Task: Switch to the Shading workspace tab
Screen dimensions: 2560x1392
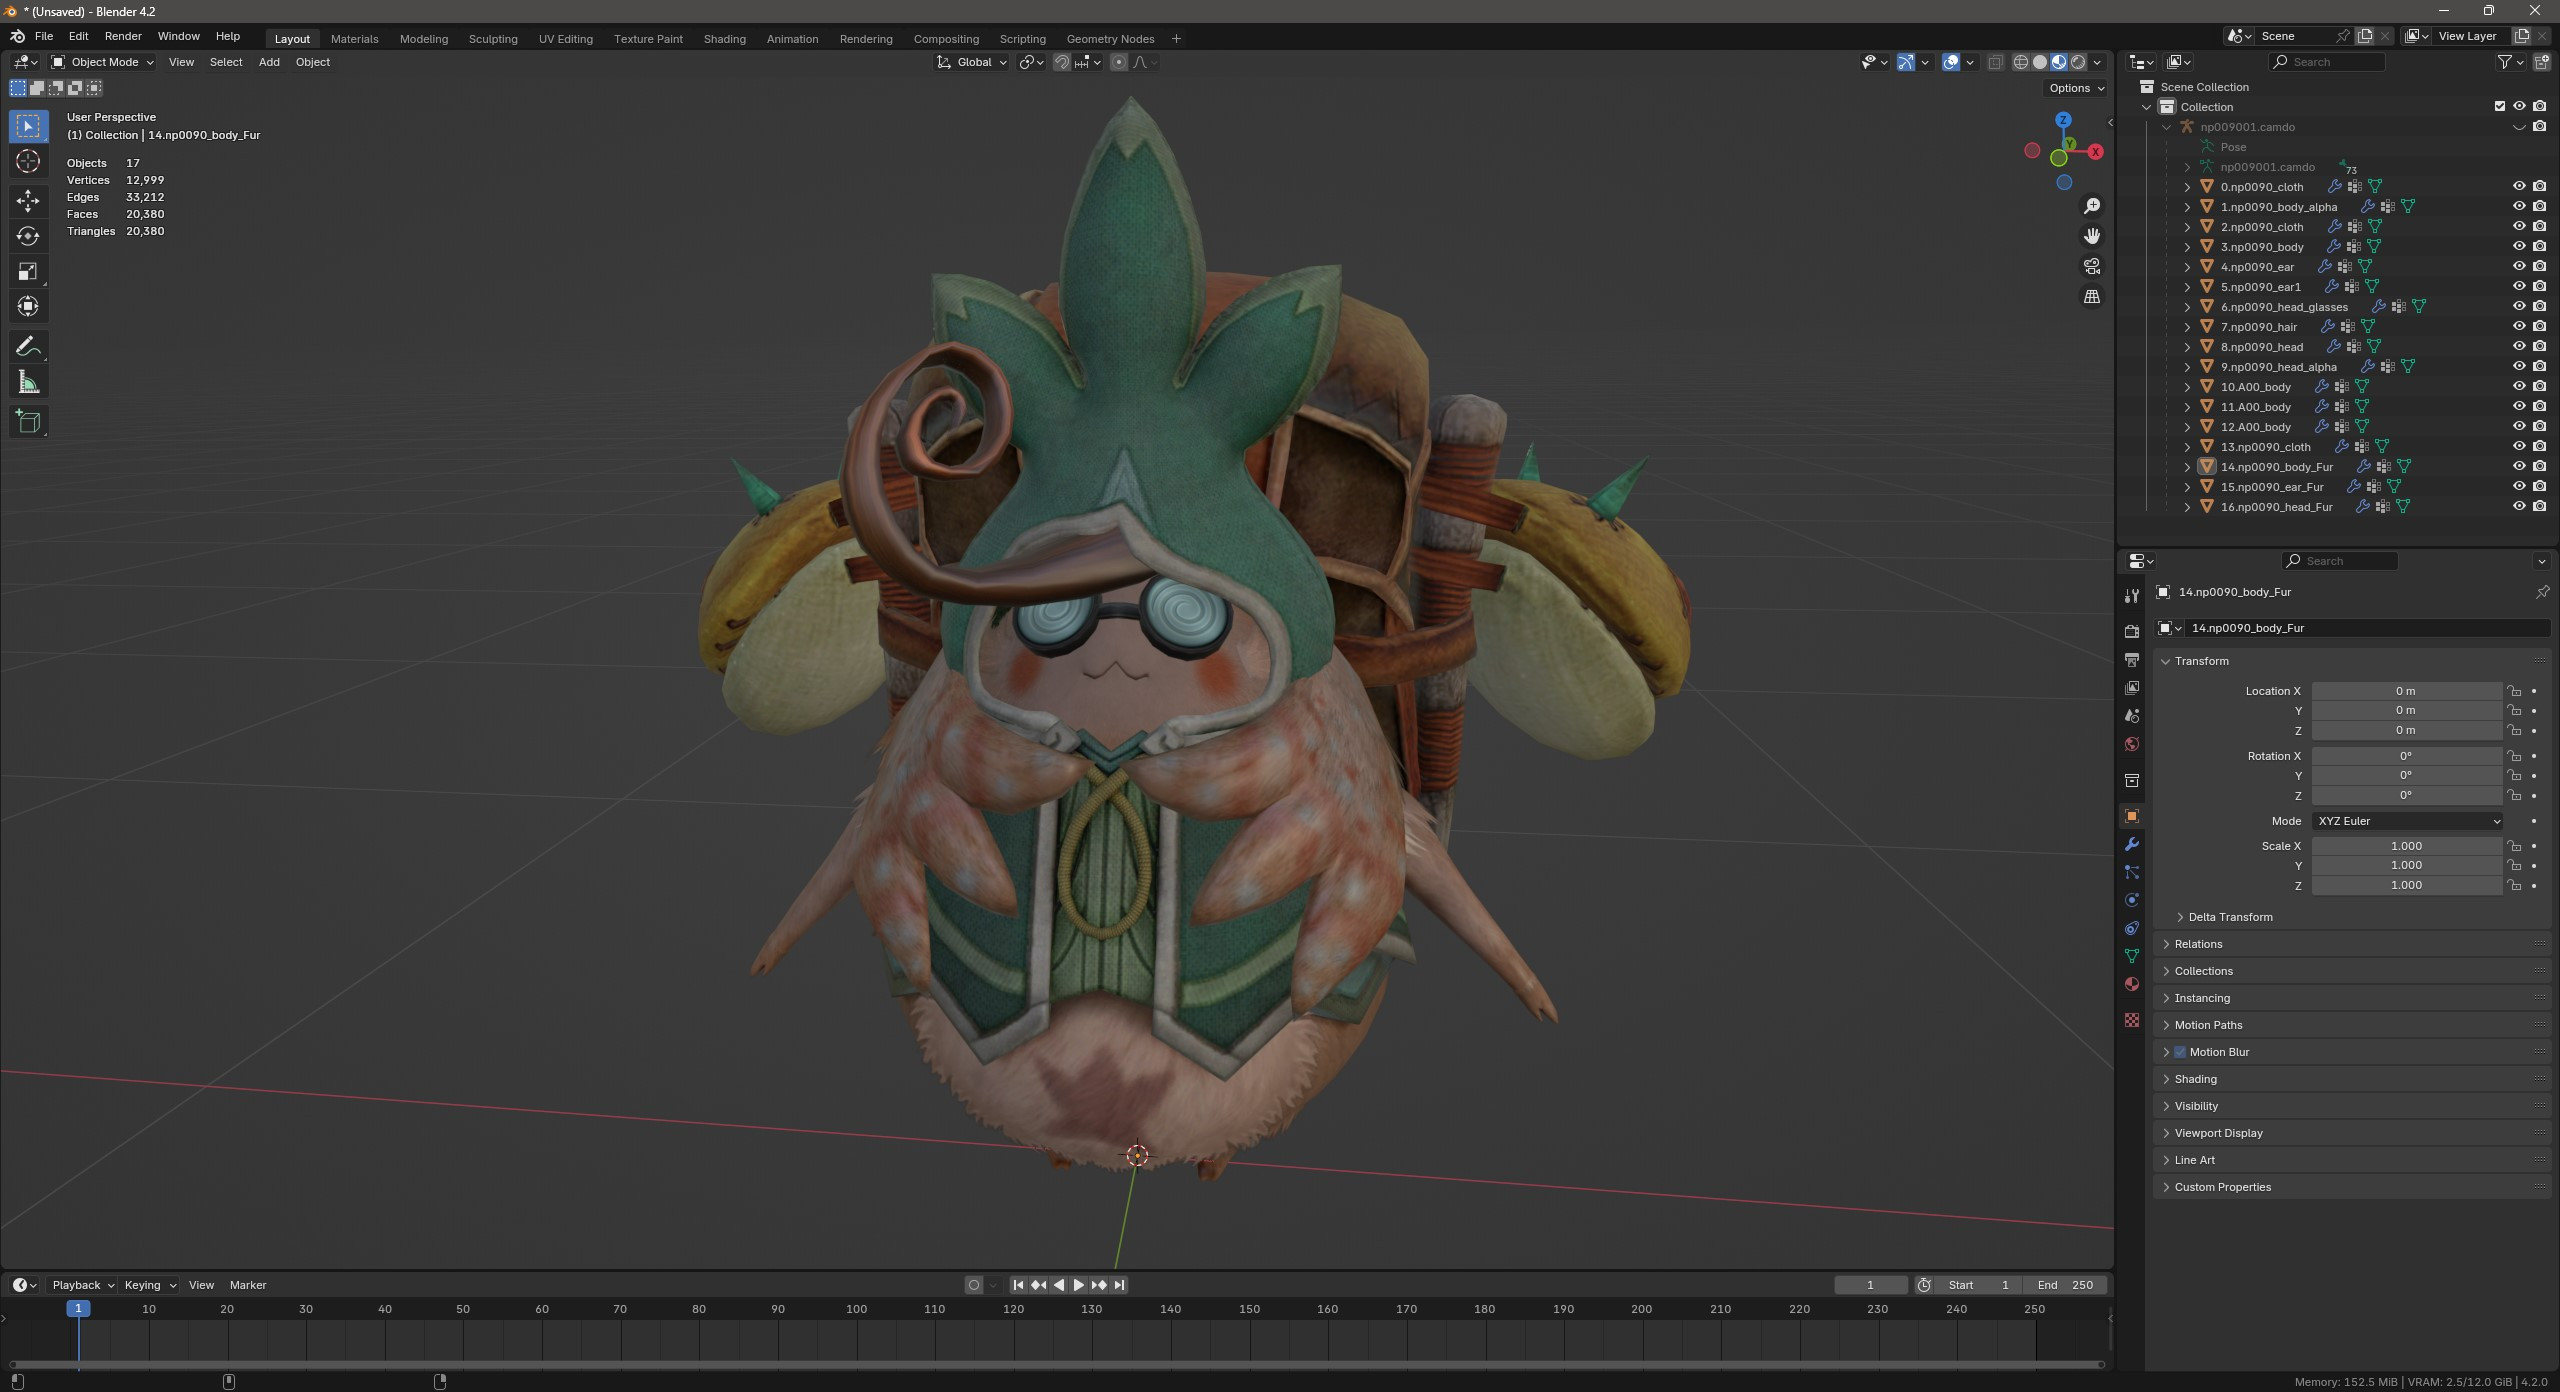Action: (x=725, y=39)
